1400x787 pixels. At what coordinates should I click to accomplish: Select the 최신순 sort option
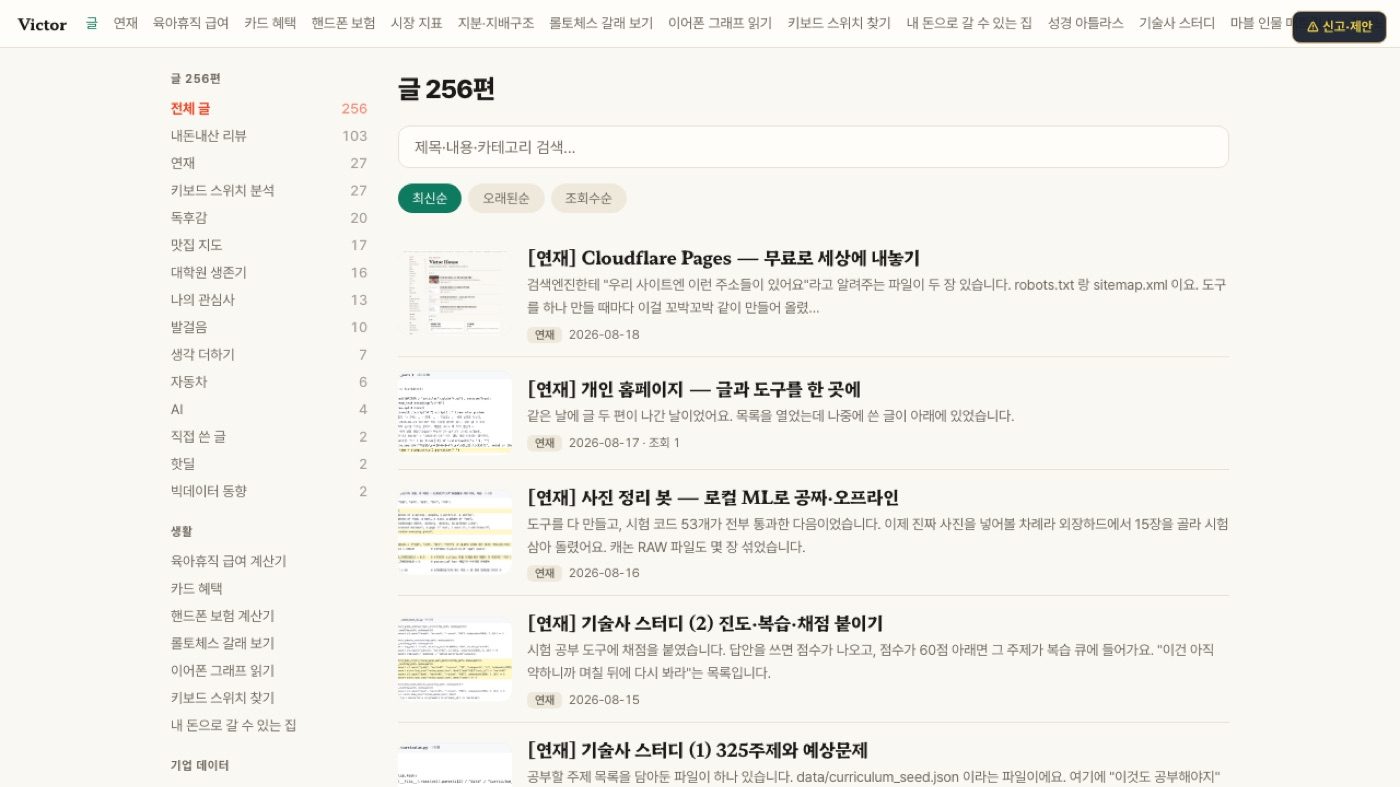click(430, 198)
